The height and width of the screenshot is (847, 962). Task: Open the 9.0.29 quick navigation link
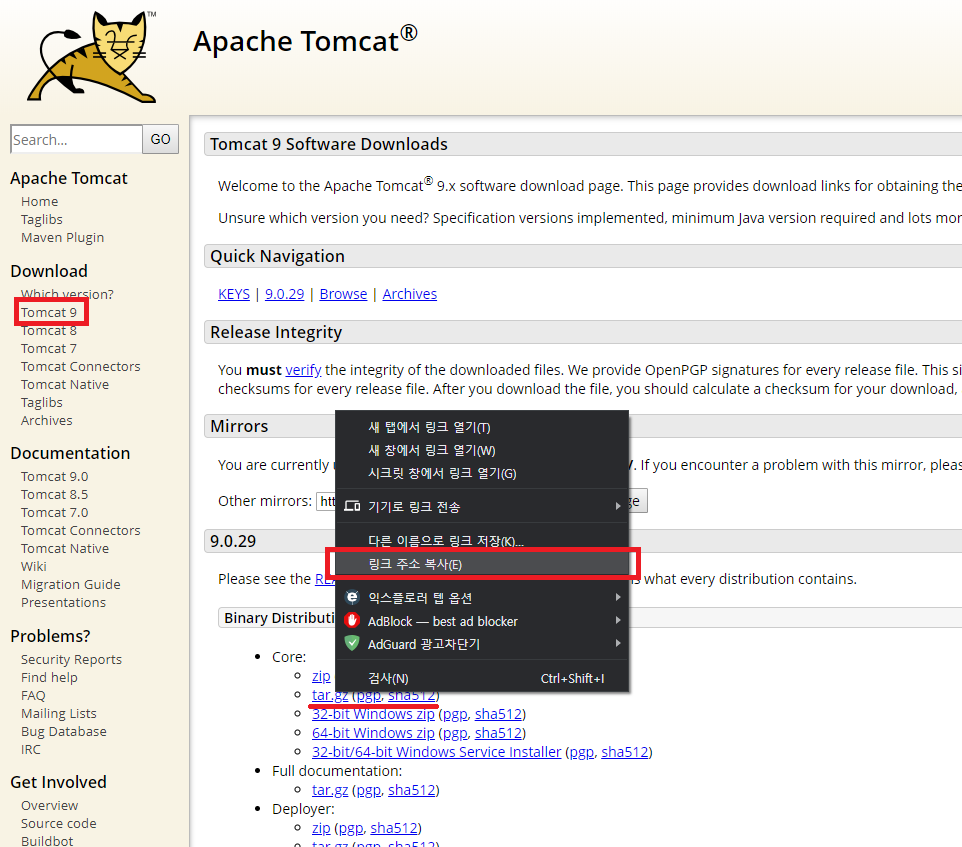284,294
